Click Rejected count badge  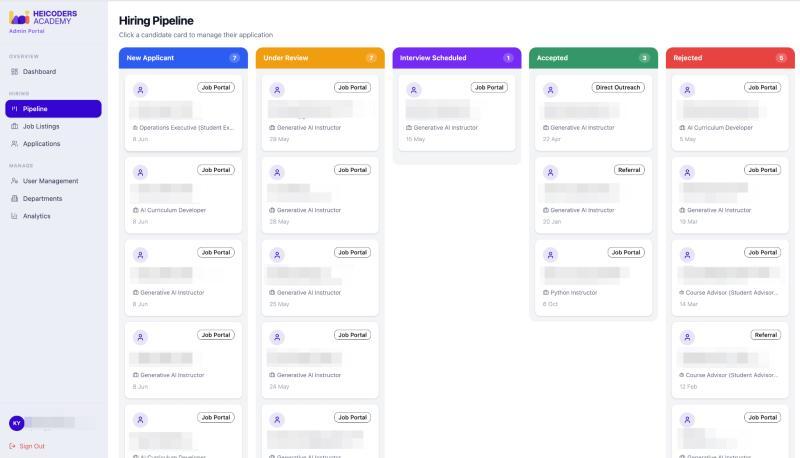pyautogui.click(x=781, y=58)
